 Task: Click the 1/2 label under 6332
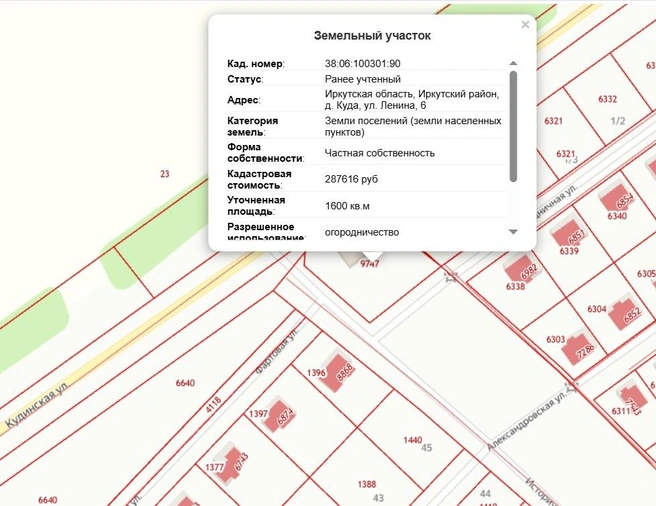[618, 121]
